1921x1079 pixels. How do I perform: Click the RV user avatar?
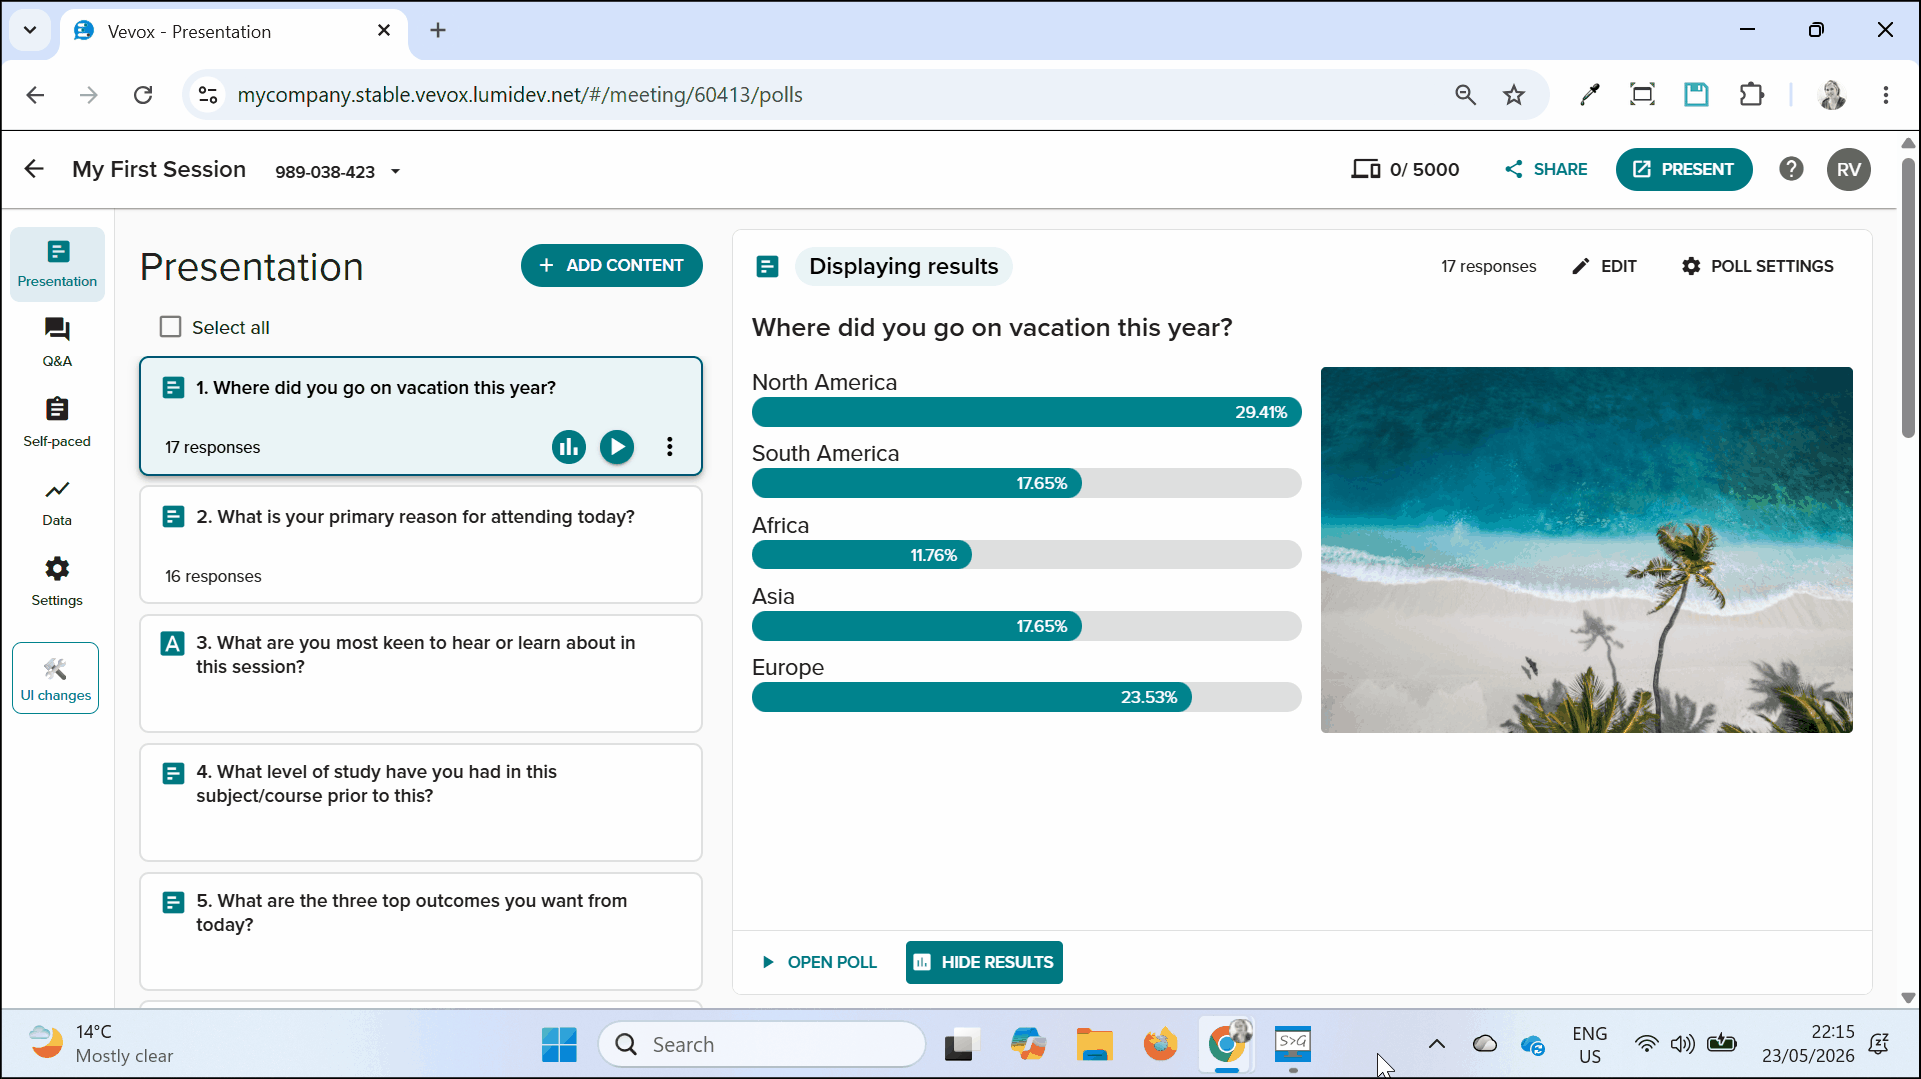click(x=1849, y=169)
